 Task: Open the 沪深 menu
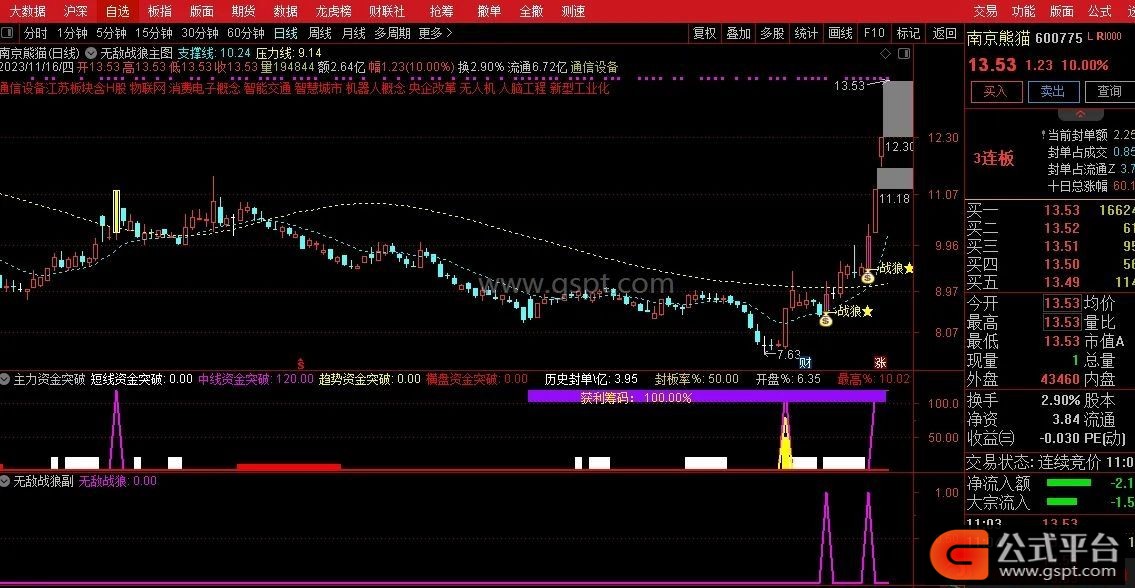[75, 11]
